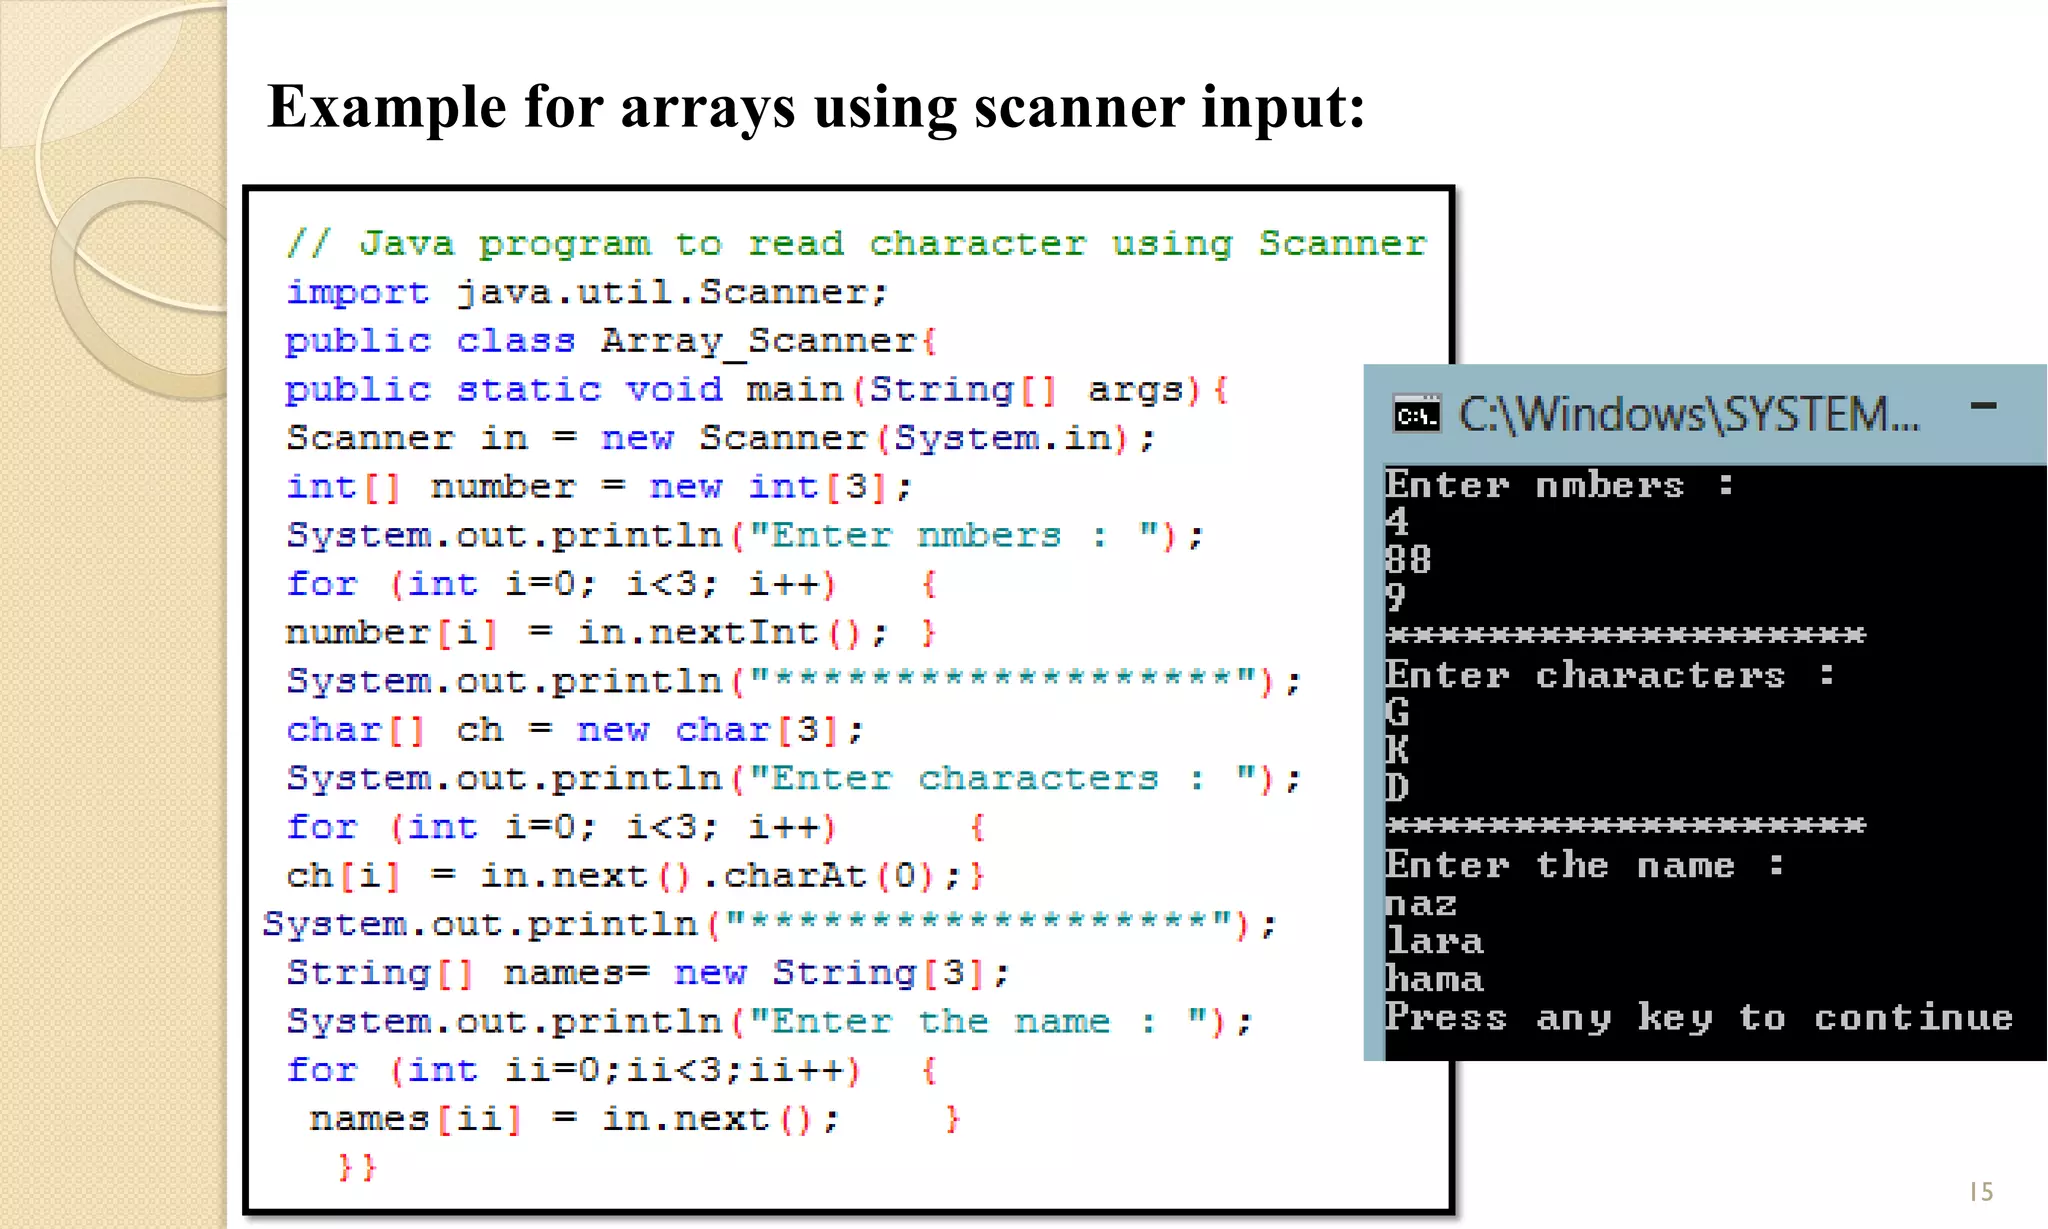Click the 'int[] number = new int[3];' line
The width and height of the screenshot is (2048, 1229).
(x=598, y=487)
